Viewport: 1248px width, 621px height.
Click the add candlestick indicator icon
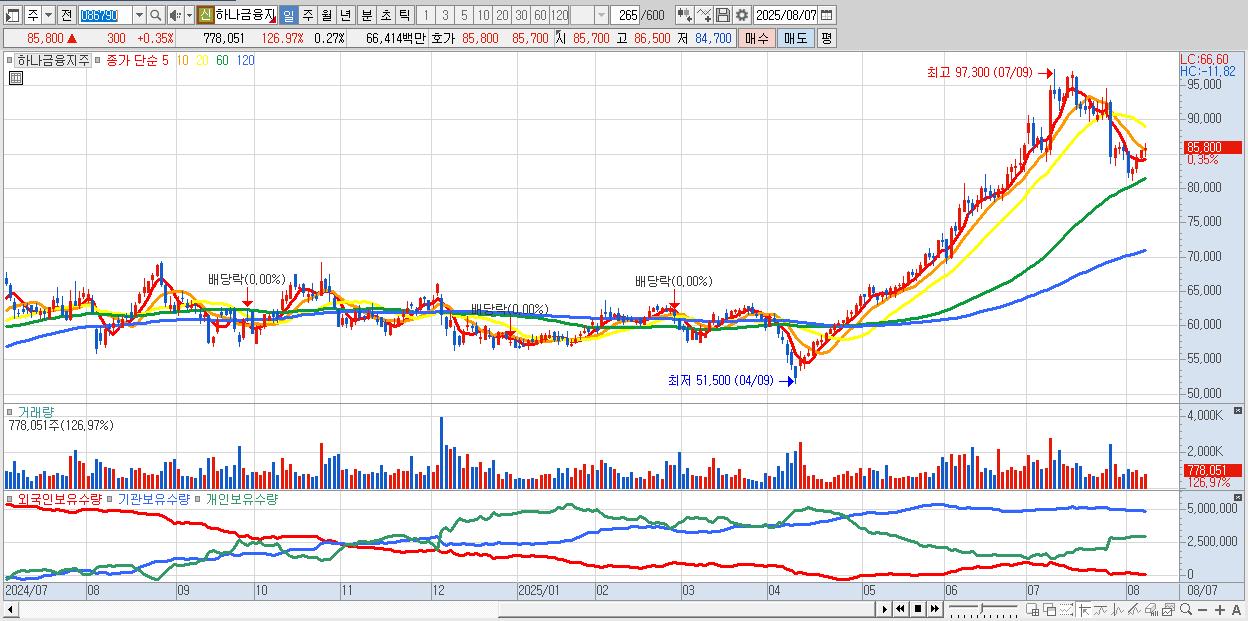coord(684,15)
